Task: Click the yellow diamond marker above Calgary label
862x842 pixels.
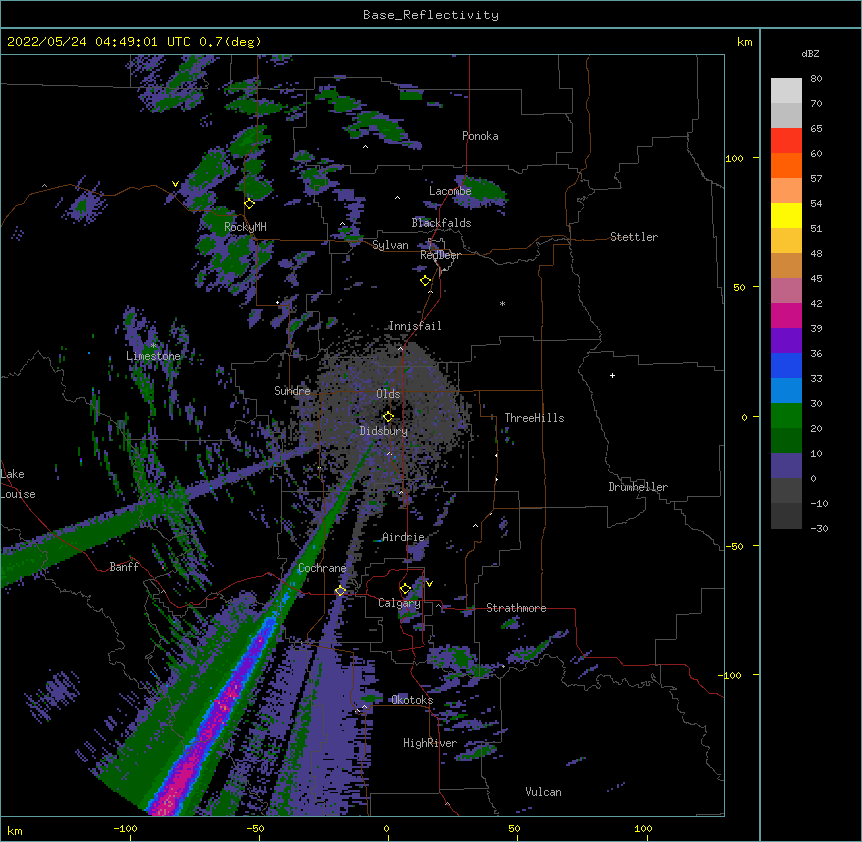Action: pyautogui.click(x=405, y=589)
